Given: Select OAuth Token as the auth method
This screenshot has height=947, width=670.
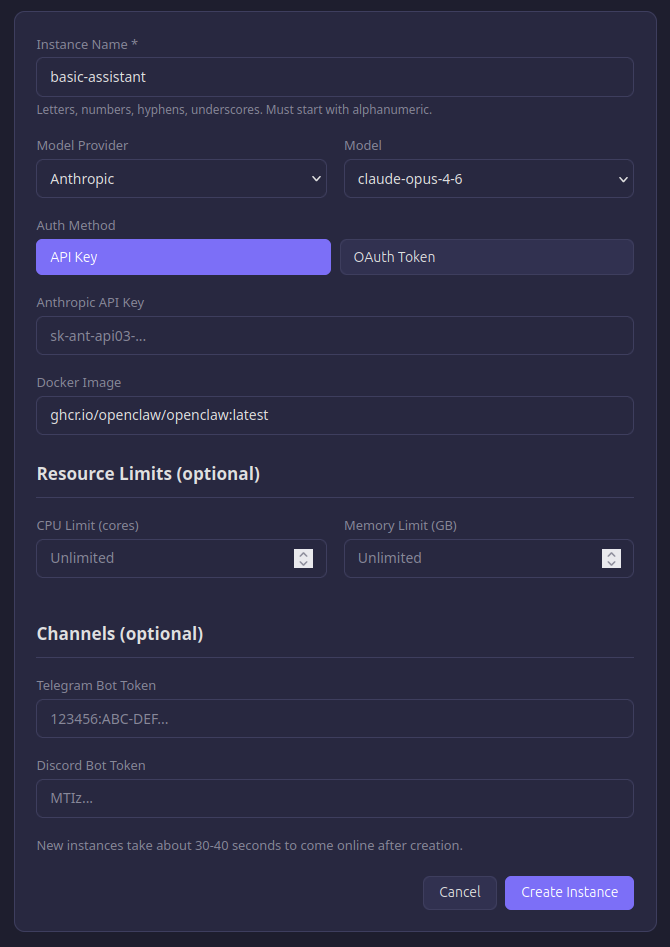Looking at the screenshot, I should coord(486,257).
